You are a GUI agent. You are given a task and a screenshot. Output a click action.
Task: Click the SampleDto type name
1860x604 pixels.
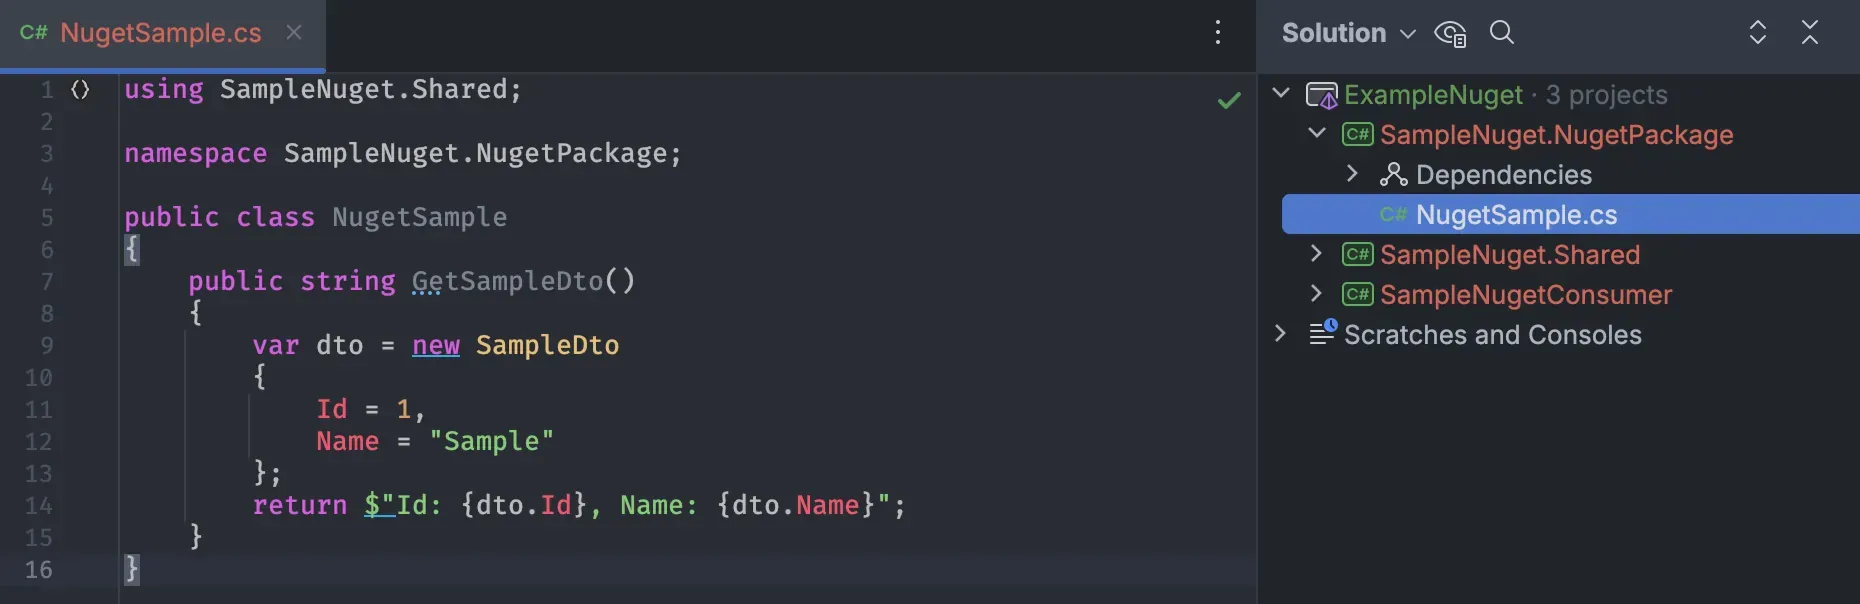[x=548, y=346]
